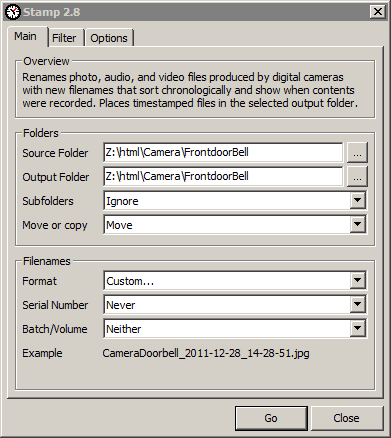Click the Move or copy label
Image resolution: width=391 pixels, height=438 pixels.
click(55, 225)
